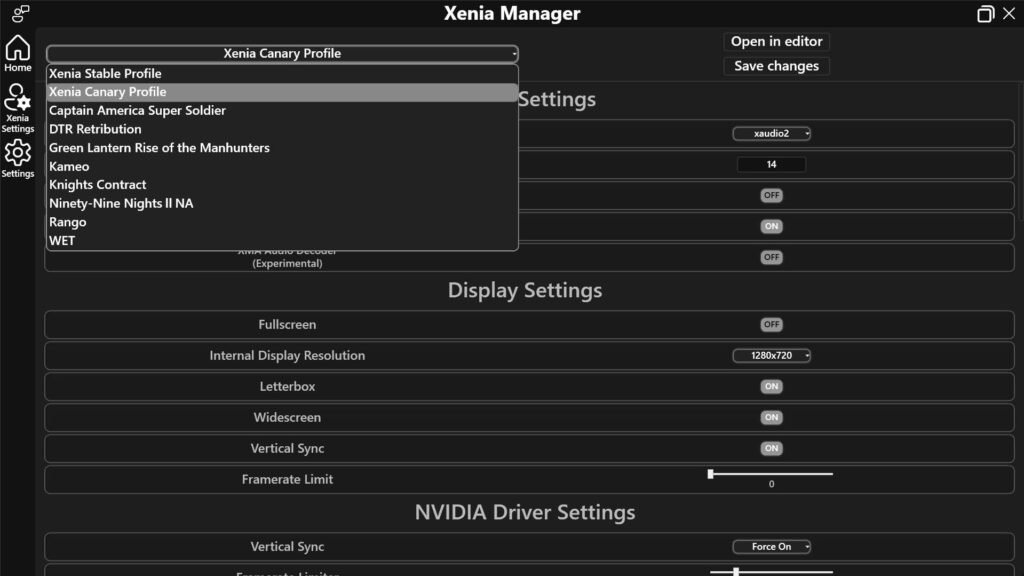Select Captain America Super Soldier profile

[x=282, y=110]
